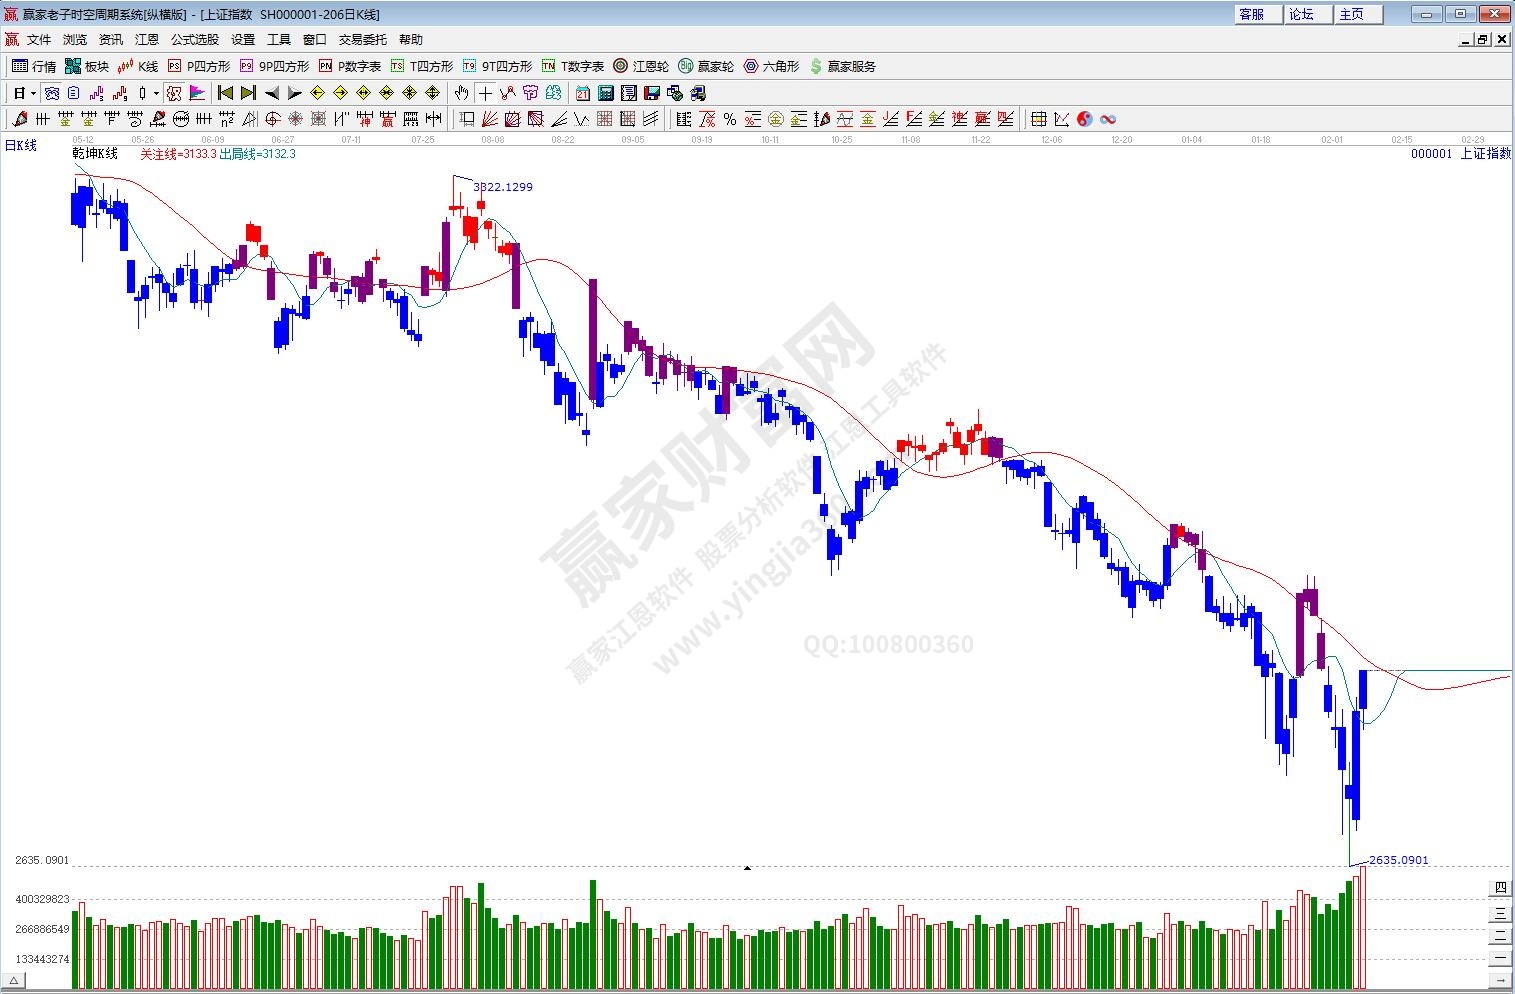Open the P四方形 tool
The image size is (1515, 994).
[x=198, y=66]
